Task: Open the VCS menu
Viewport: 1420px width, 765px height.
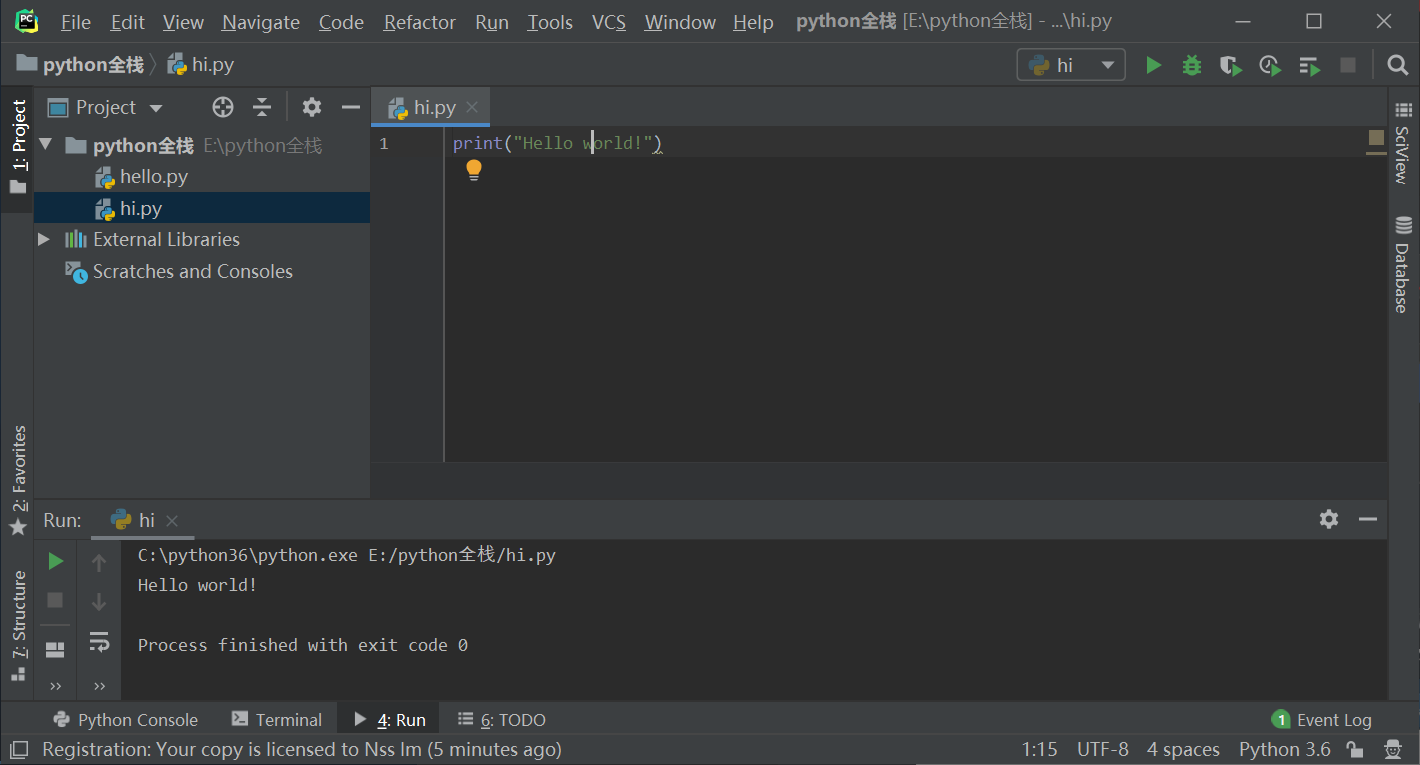Action: click(608, 22)
